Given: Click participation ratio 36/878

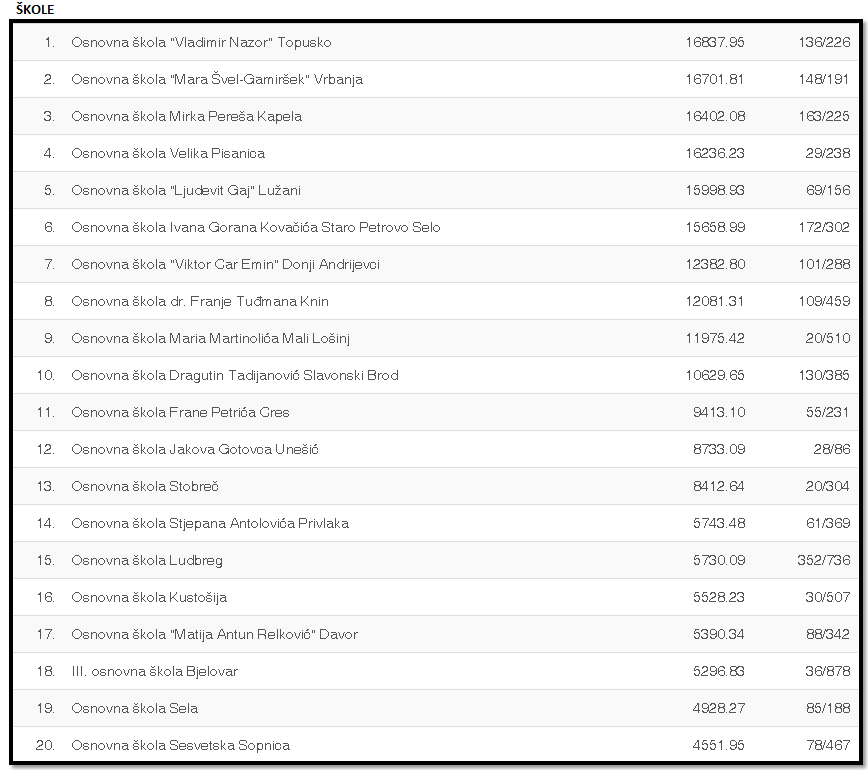Looking at the screenshot, I should point(828,671).
